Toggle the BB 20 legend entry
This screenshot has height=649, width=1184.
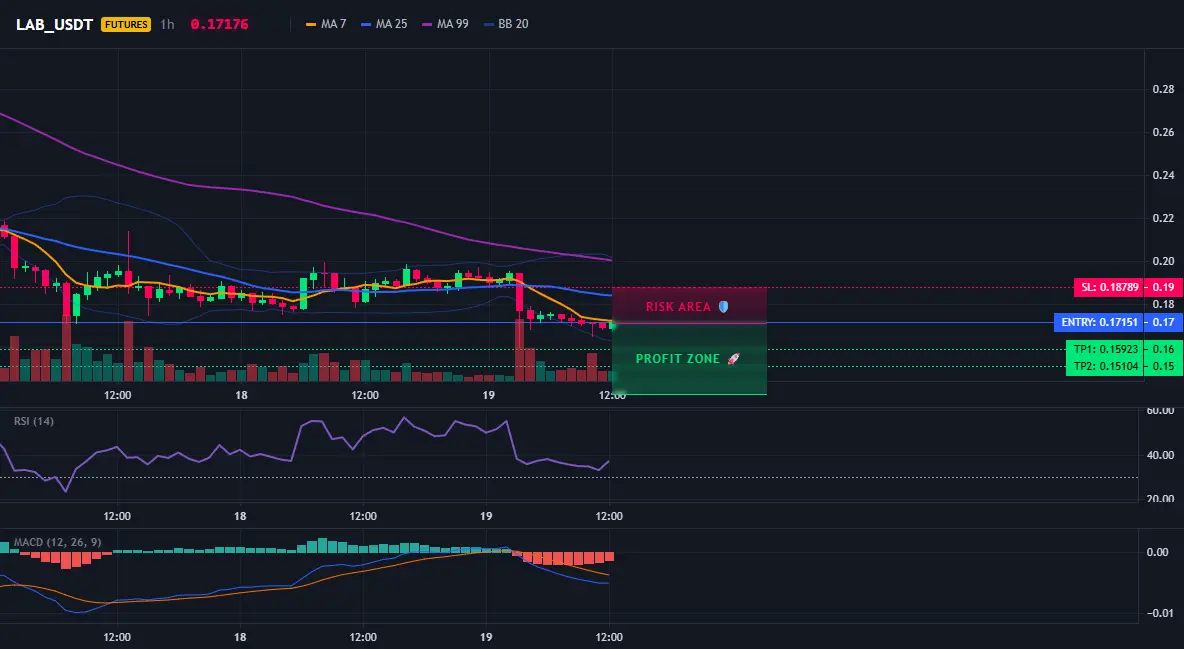click(506, 24)
